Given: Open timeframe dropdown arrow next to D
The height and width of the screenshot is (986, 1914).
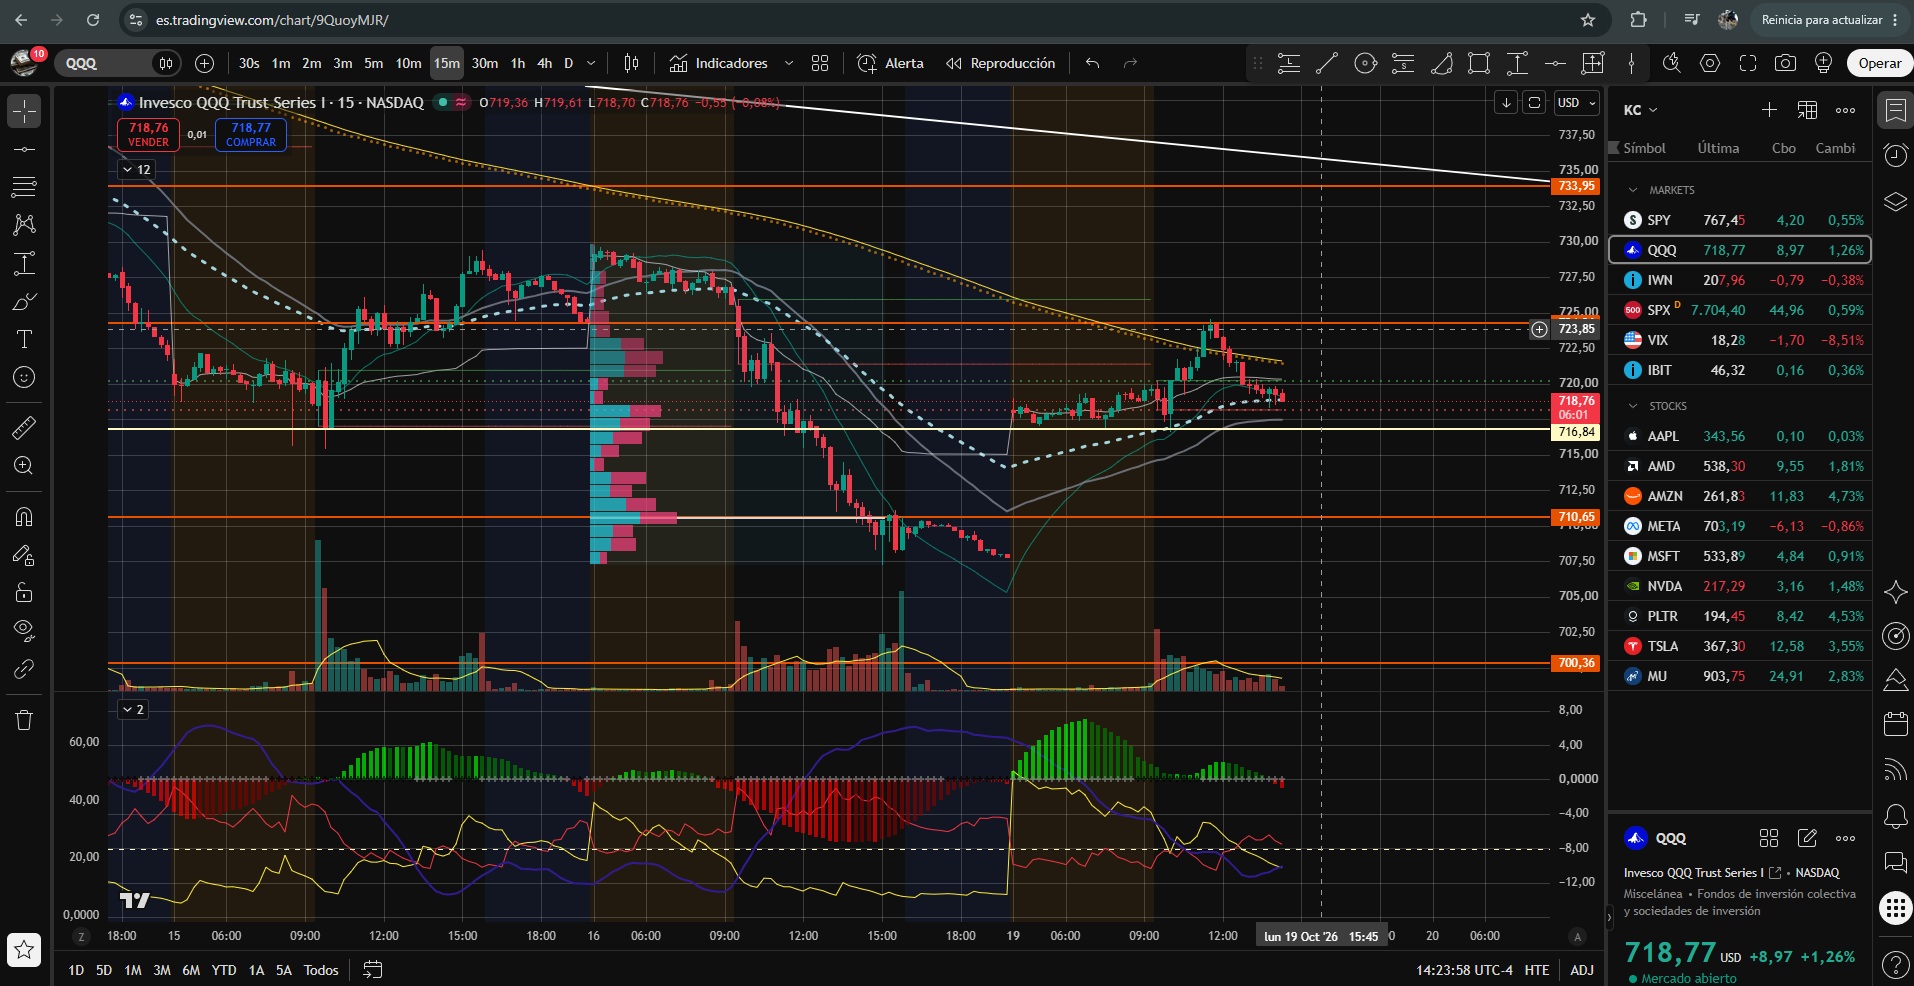Looking at the screenshot, I should coord(591,63).
